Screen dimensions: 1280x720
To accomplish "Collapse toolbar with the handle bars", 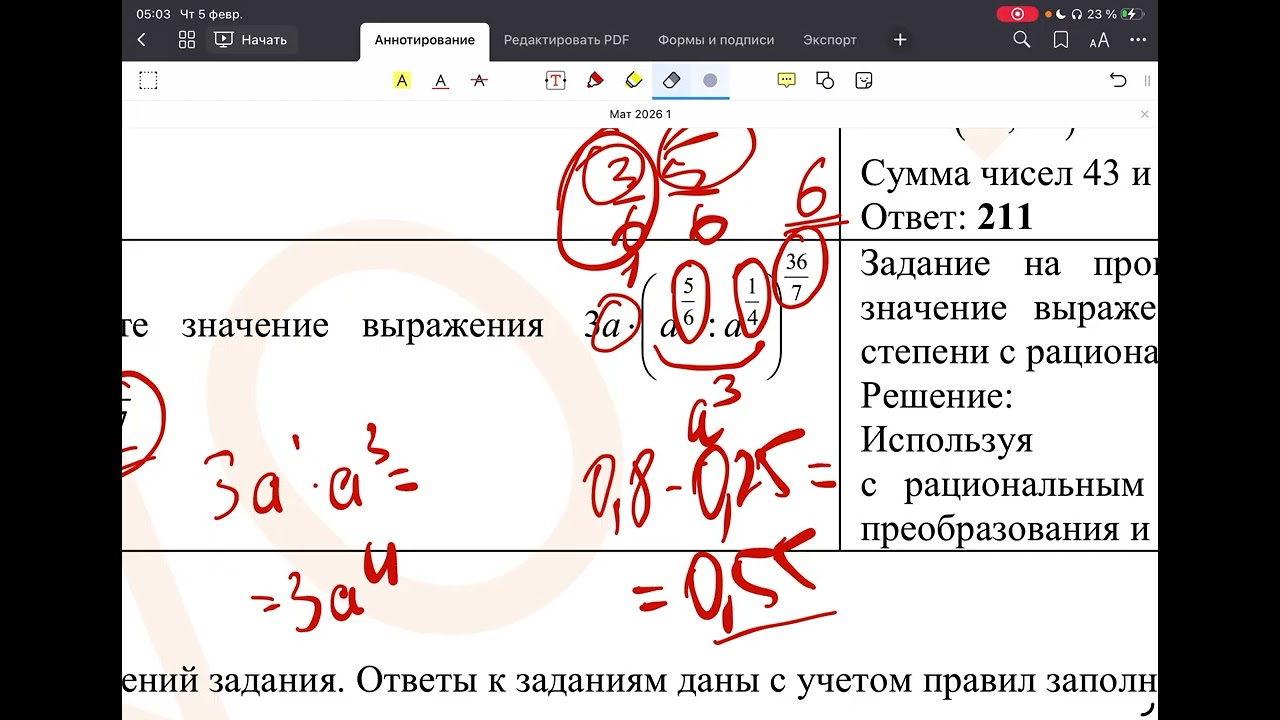I will point(1147,81).
